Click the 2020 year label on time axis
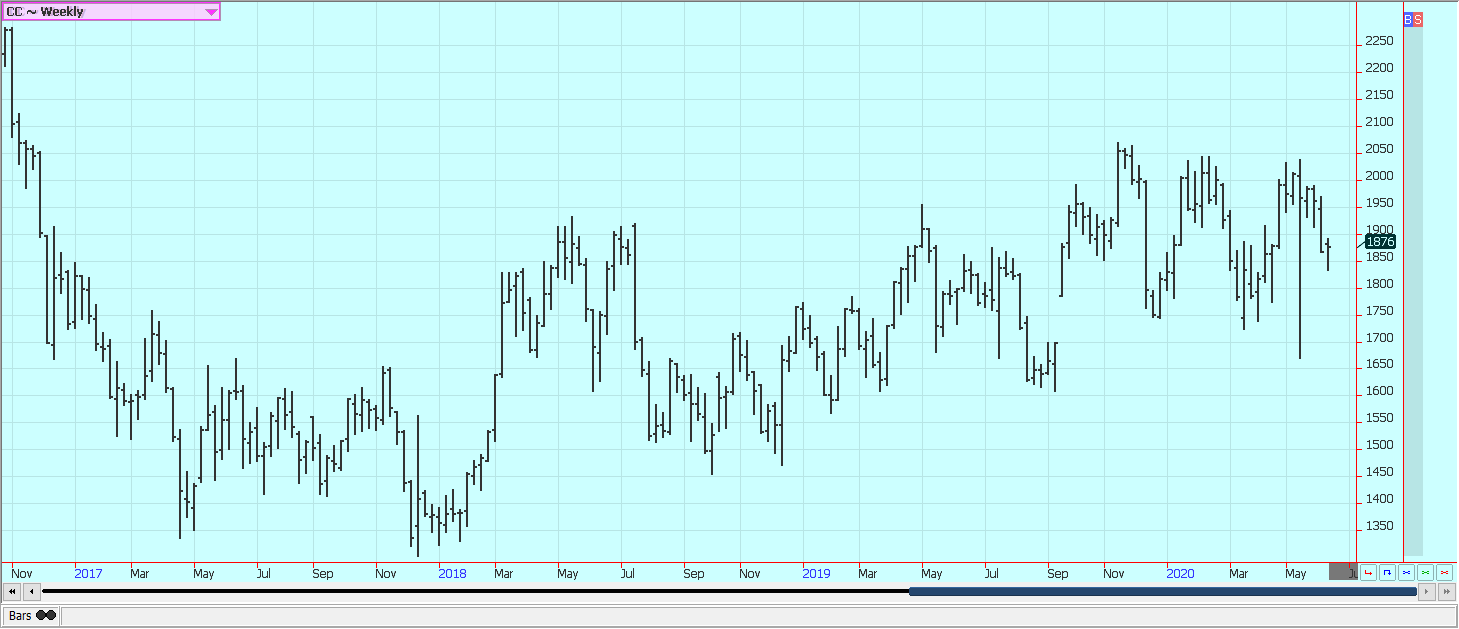This screenshot has width=1459, height=629. click(1180, 574)
